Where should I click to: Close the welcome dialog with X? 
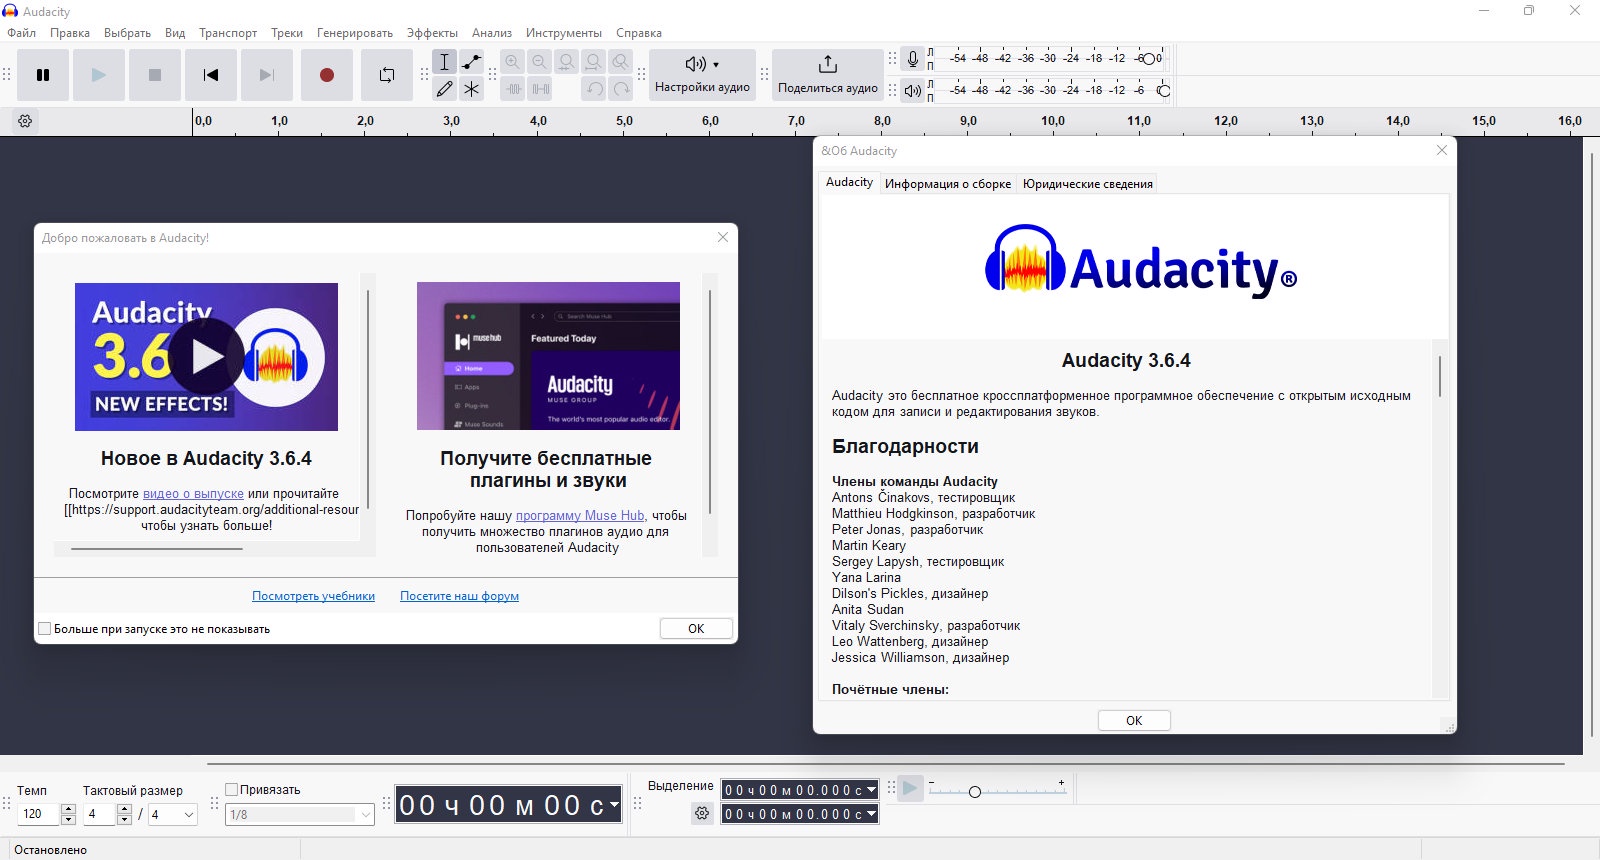tap(723, 237)
